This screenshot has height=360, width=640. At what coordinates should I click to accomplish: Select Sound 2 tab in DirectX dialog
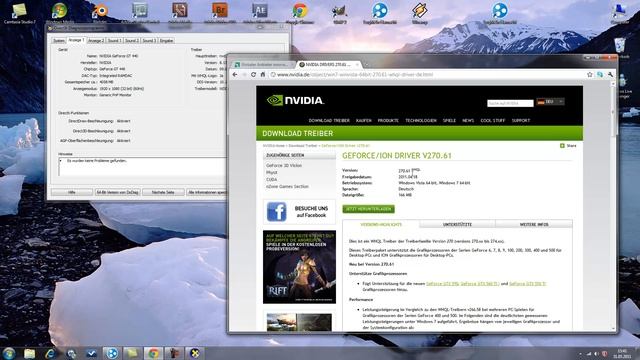(x=131, y=40)
